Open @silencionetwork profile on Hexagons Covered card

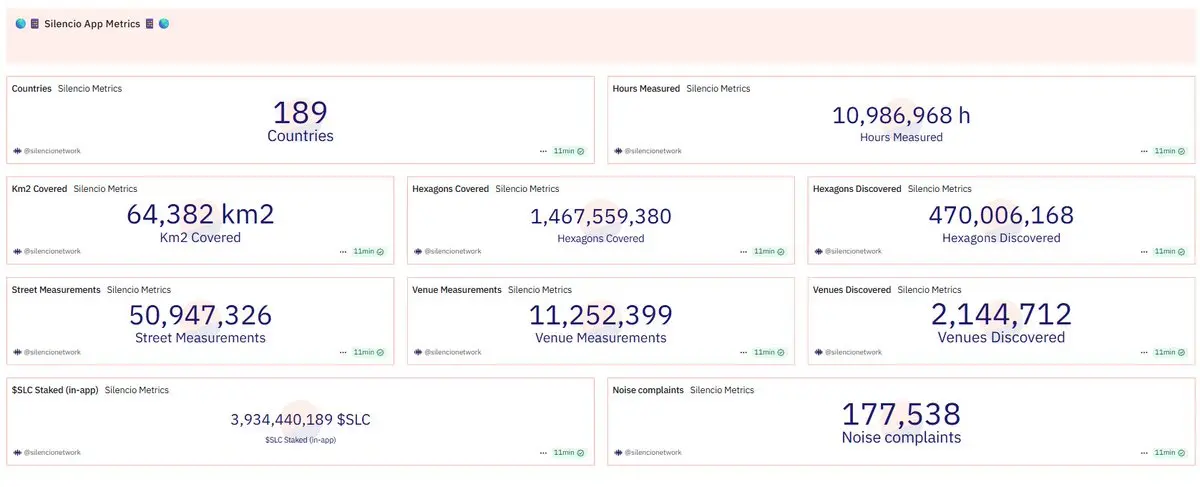pyautogui.click(x=447, y=252)
